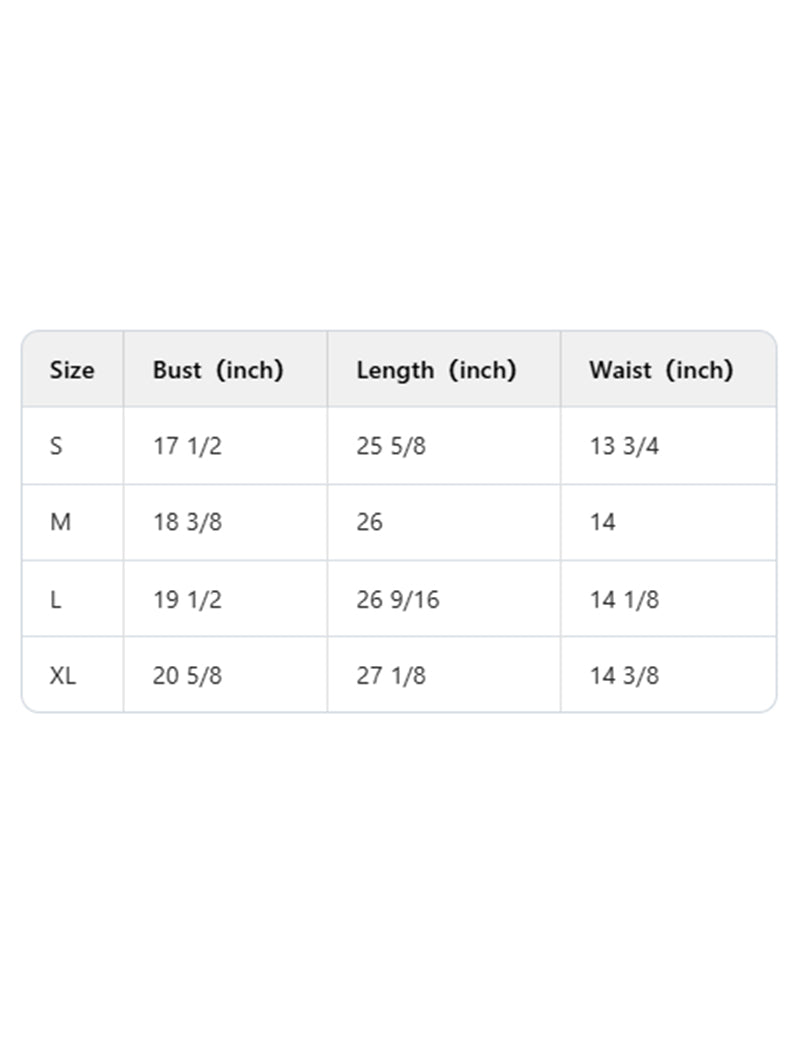Click the Length (inch) header cell
The image size is (800, 1050).
coord(436,370)
